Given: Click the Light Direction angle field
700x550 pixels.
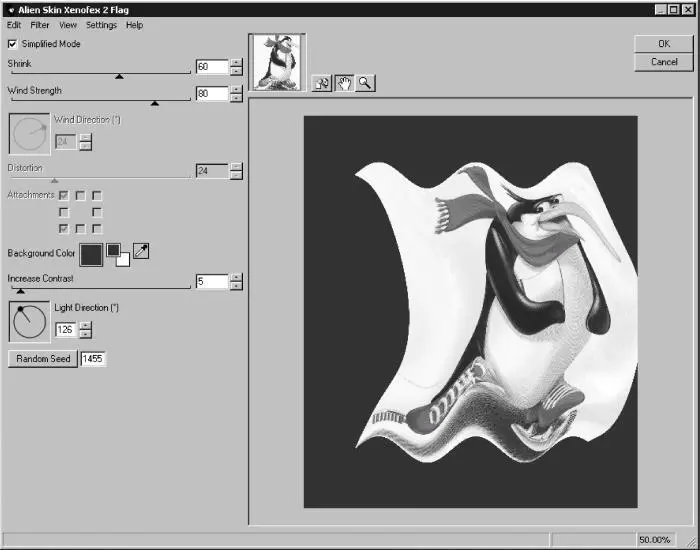Looking at the screenshot, I should click(66, 329).
